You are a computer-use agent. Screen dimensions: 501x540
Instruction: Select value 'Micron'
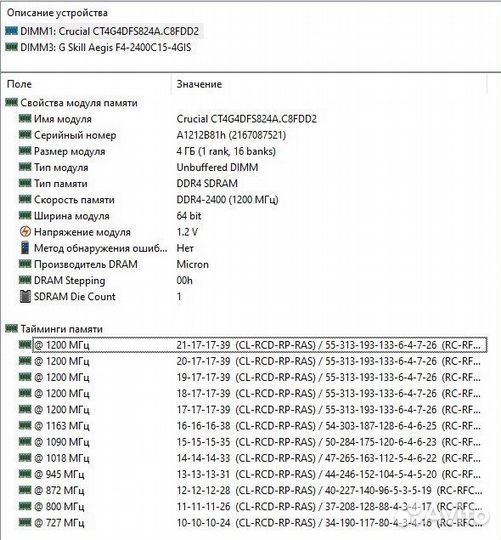pyautogui.click(x=192, y=264)
